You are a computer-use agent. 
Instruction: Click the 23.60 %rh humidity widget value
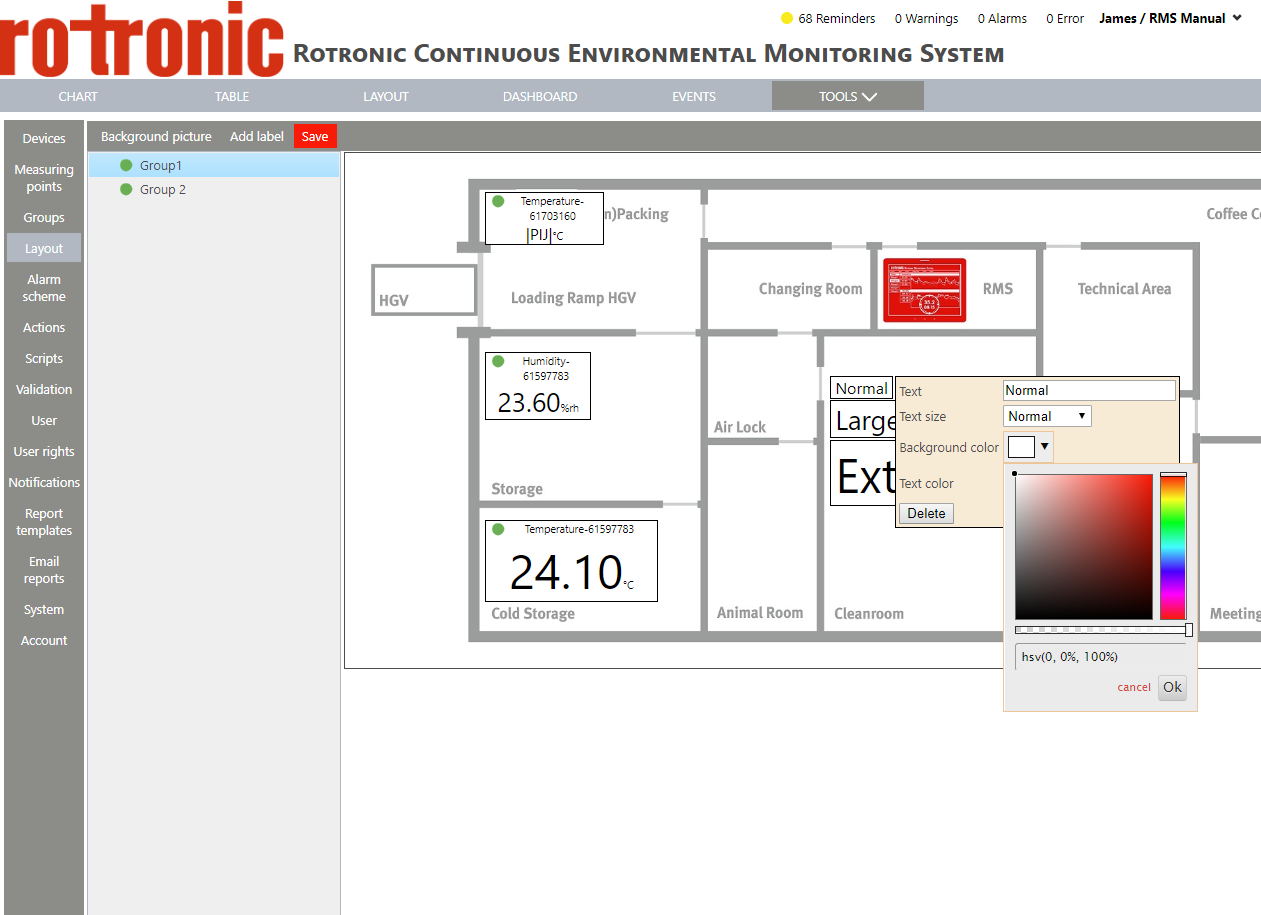[538, 403]
